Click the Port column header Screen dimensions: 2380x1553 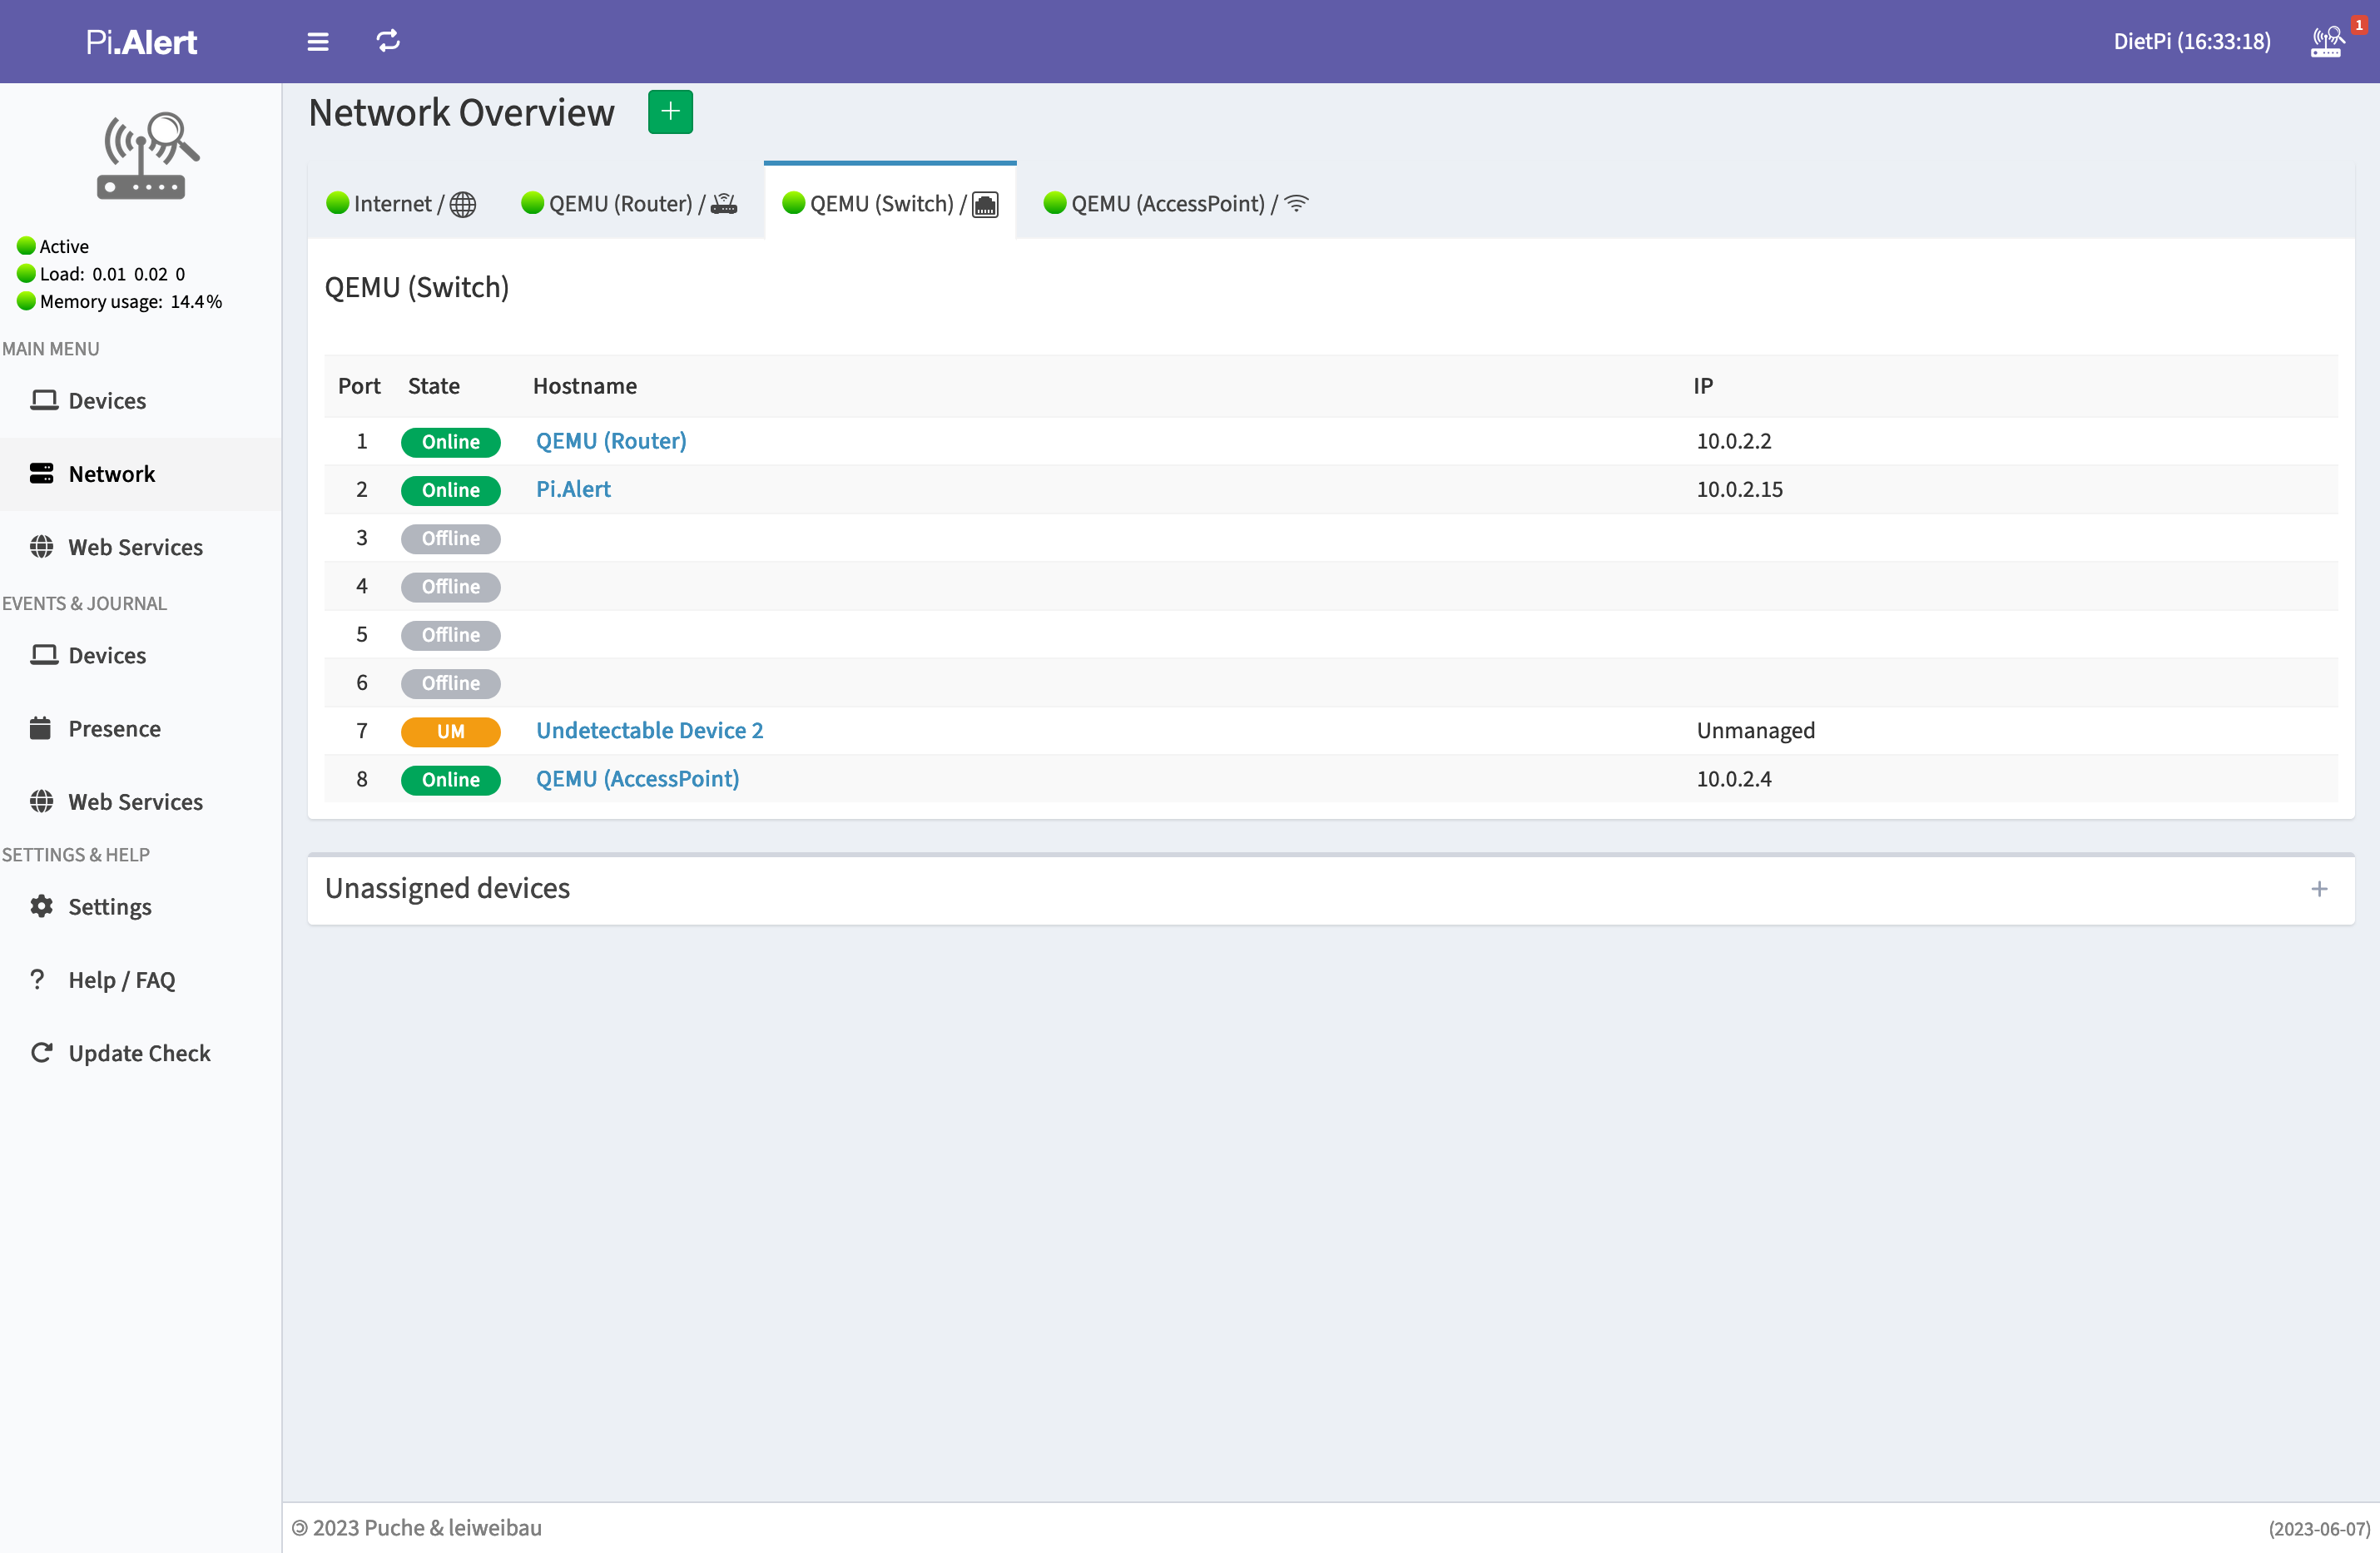tap(359, 386)
